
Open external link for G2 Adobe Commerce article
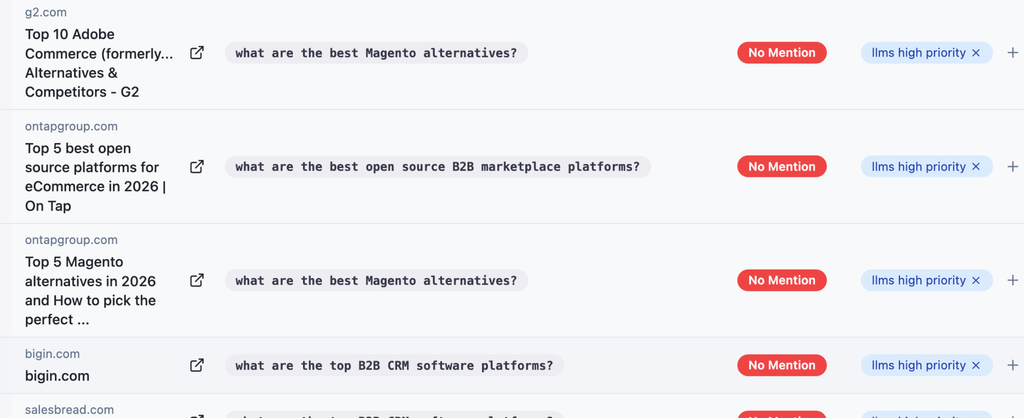(197, 53)
